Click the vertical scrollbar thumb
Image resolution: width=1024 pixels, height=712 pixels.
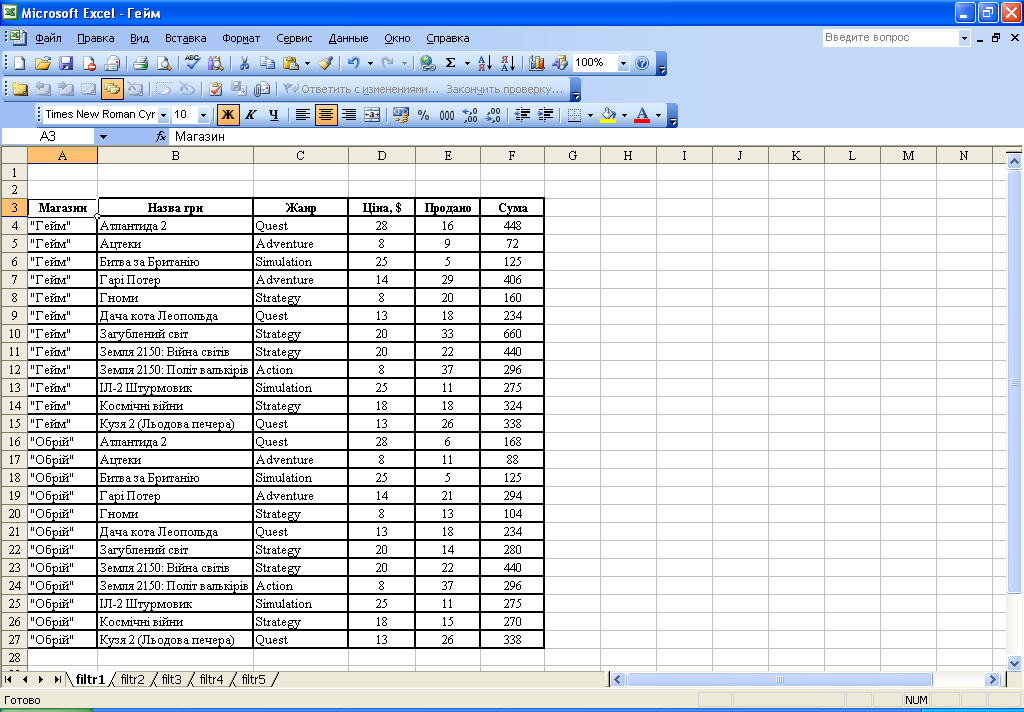[1014, 381]
